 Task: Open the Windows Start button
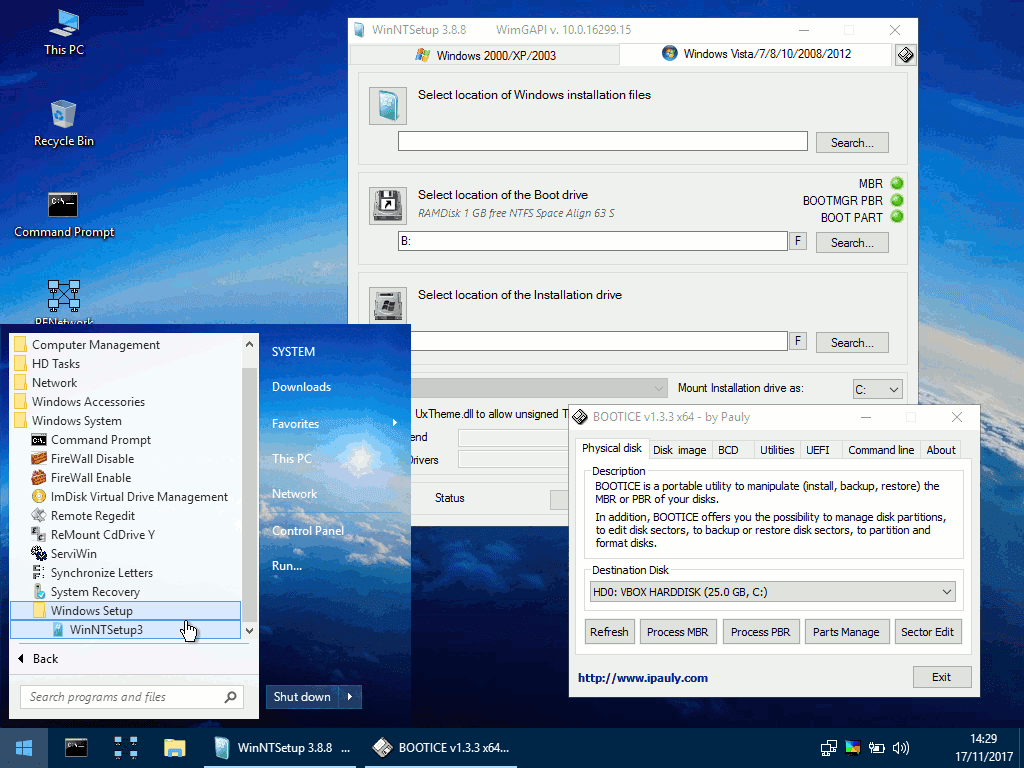click(x=24, y=748)
